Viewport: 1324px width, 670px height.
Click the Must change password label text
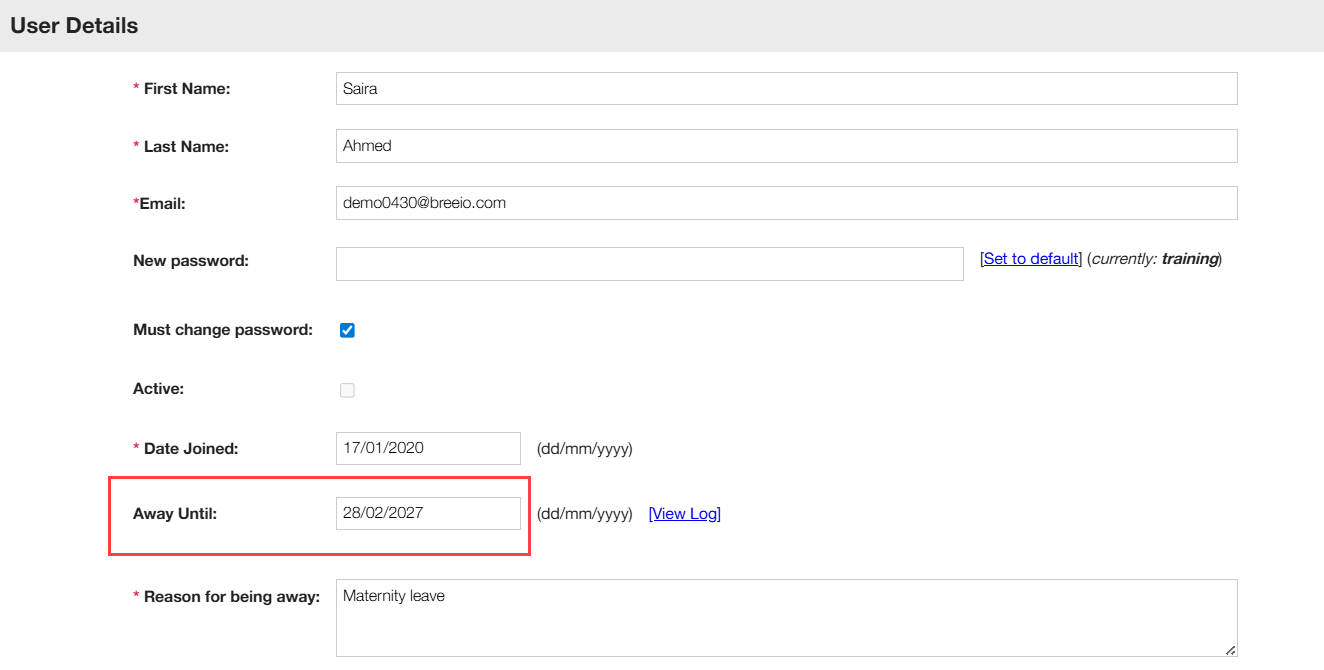[x=222, y=330]
